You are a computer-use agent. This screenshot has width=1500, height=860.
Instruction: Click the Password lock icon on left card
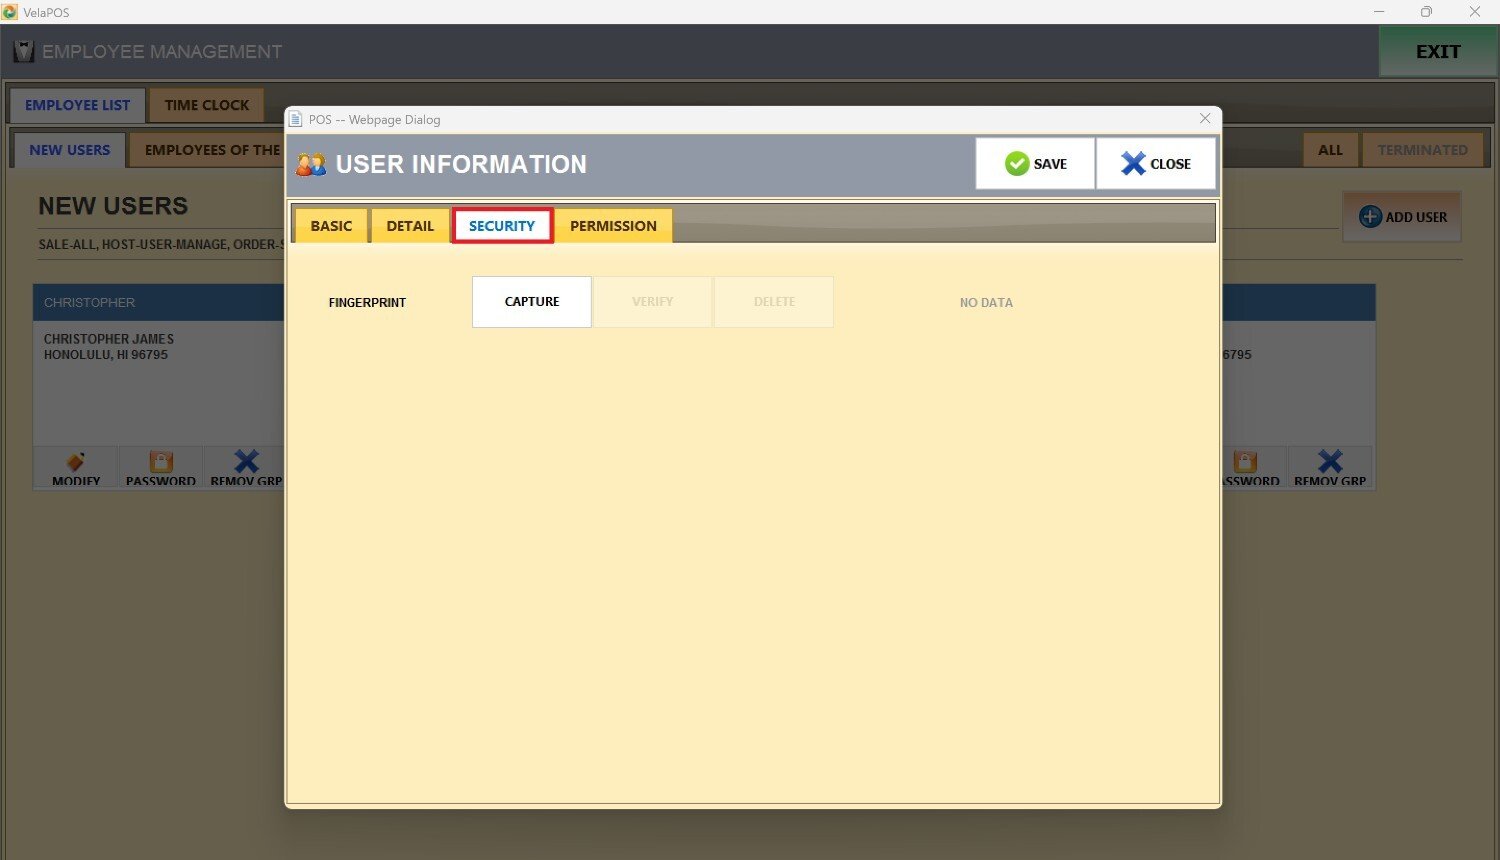(161, 462)
